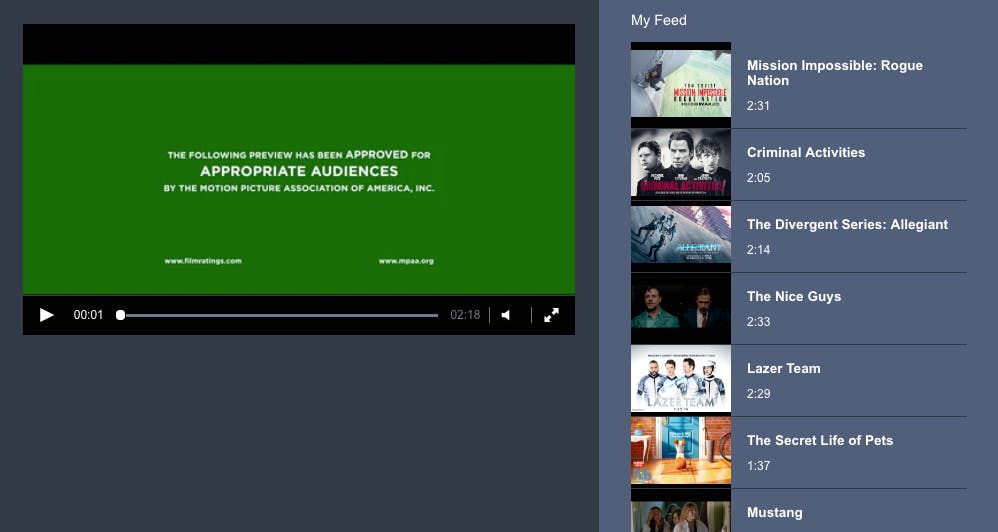Open the Criminal Activities thumbnail

680,163
